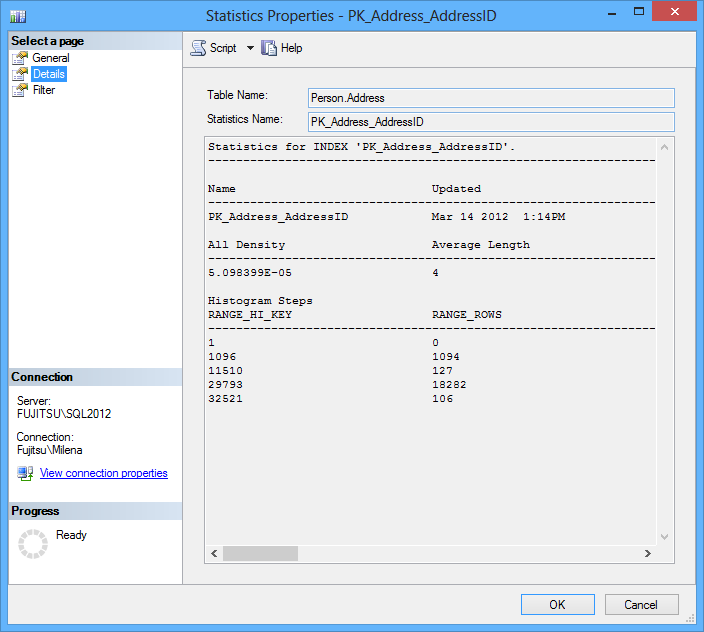This screenshot has height=632, width=704.
Task: Select the Filter page icon
Action: click(20, 90)
